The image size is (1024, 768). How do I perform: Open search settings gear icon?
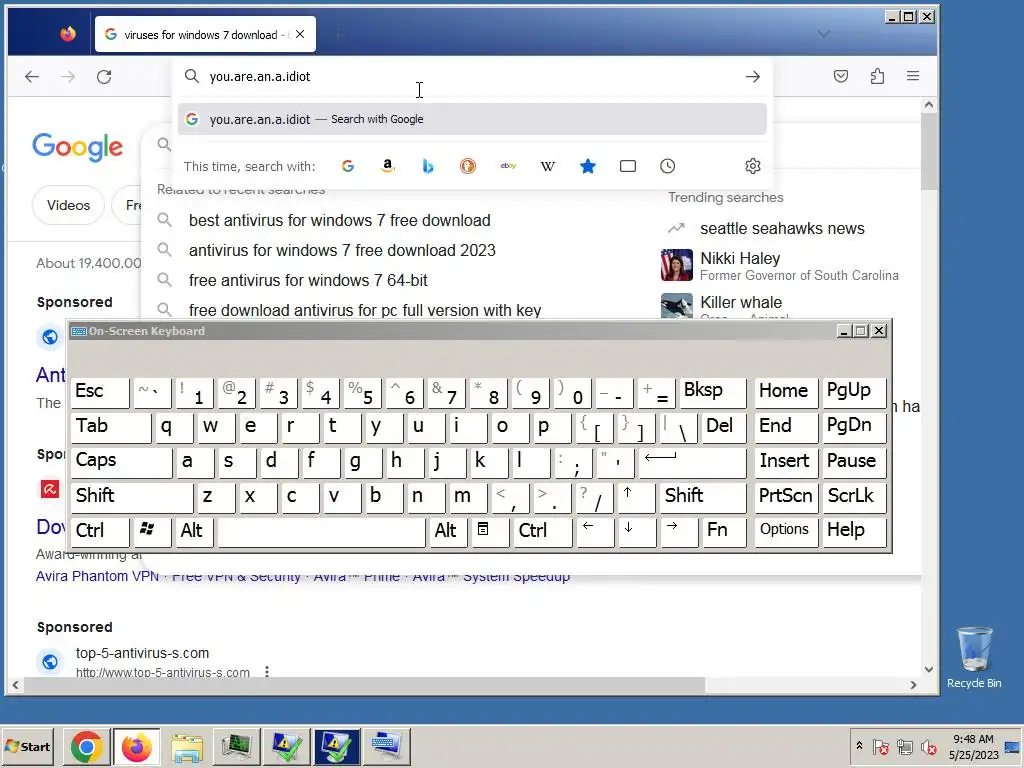point(752,166)
